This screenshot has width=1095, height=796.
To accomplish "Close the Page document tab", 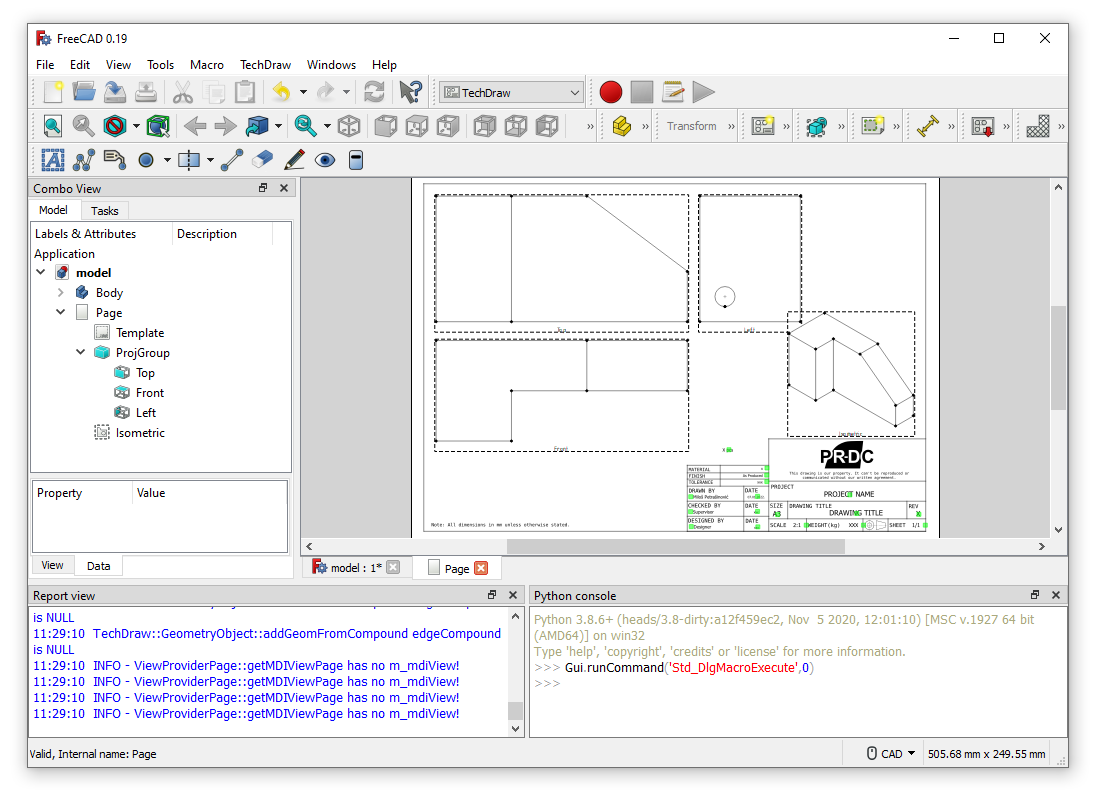I will 481,568.
